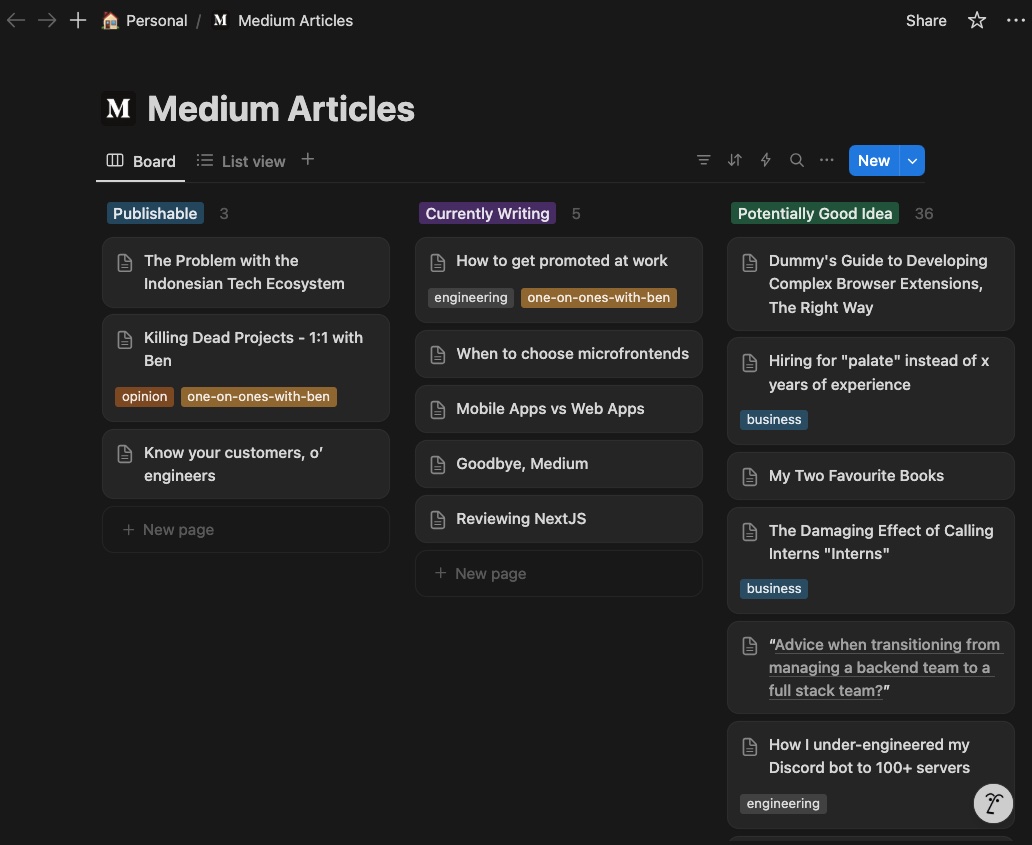Switch to the List view tab
Image resolution: width=1032 pixels, height=845 pixels.
[x=241, y=161]
